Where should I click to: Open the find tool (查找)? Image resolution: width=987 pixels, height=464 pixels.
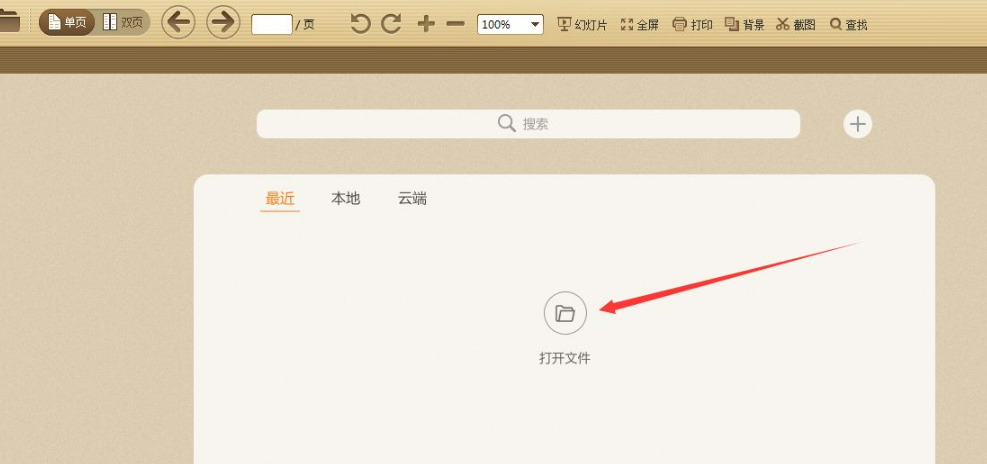(x=848, y=24)
